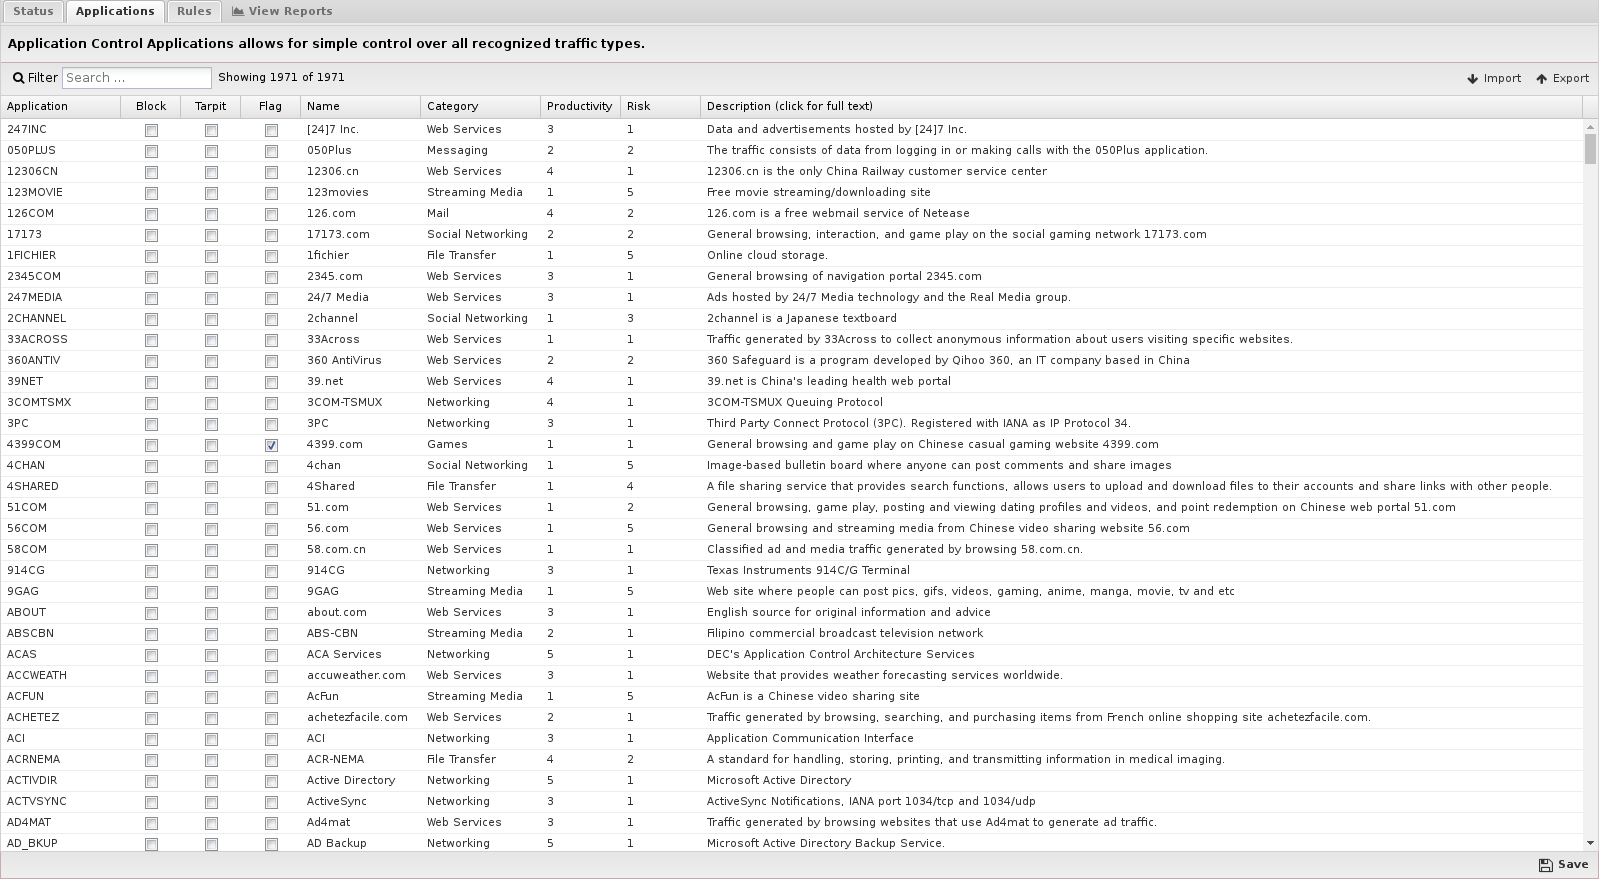The height and width of the screenshot is (879, 1599).
Task: Sort by the Category column header
Action: (x=452, y=106)
